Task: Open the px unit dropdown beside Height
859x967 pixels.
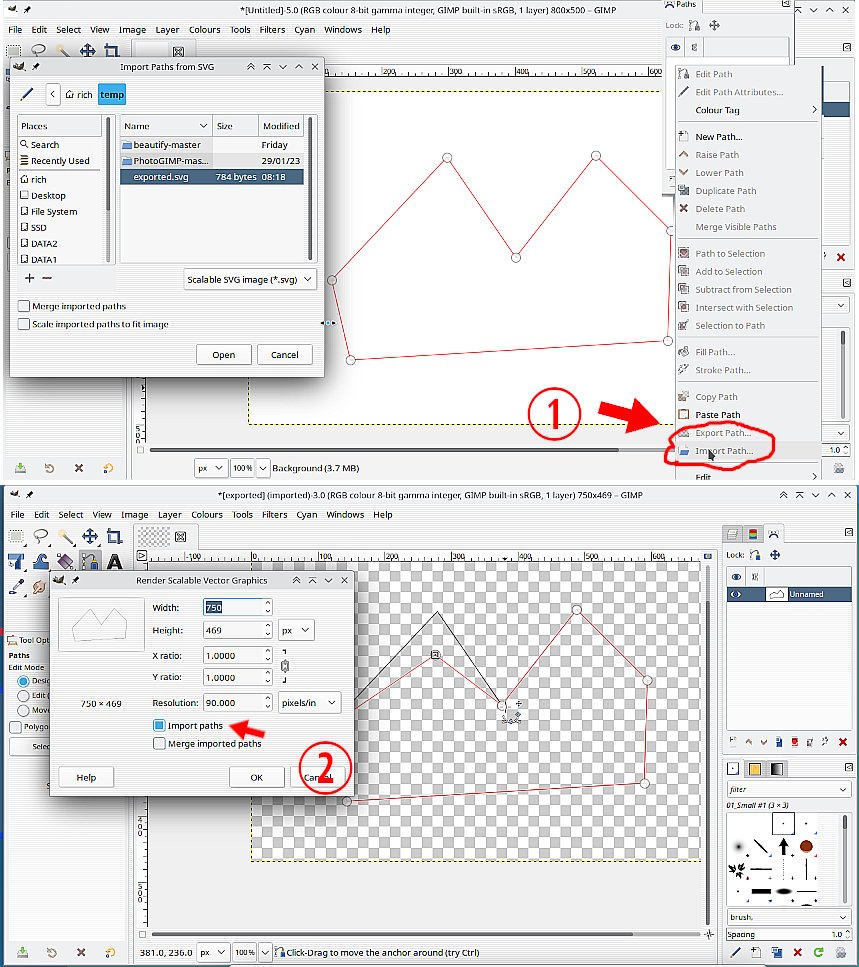Action: [296, 630]
